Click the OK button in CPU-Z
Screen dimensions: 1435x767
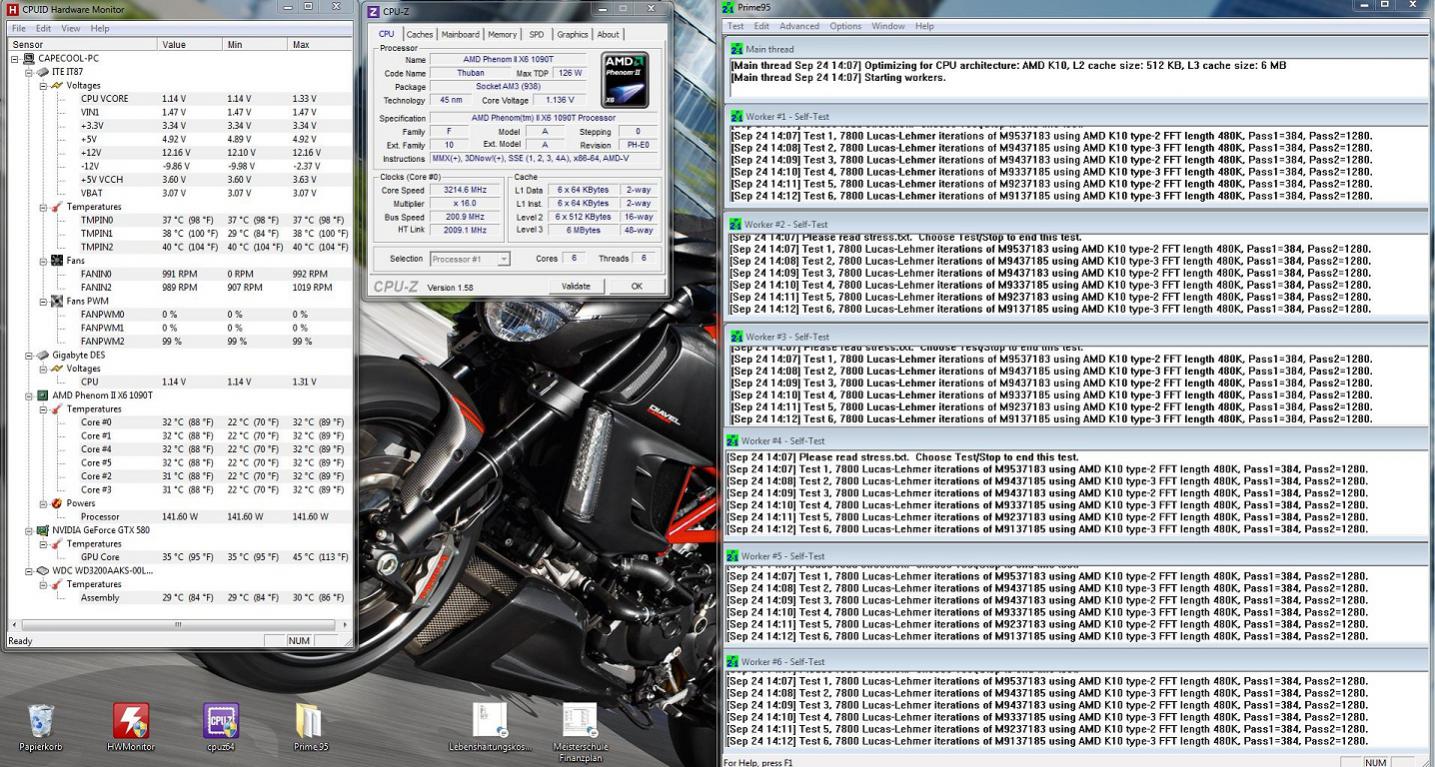point(637,286)
